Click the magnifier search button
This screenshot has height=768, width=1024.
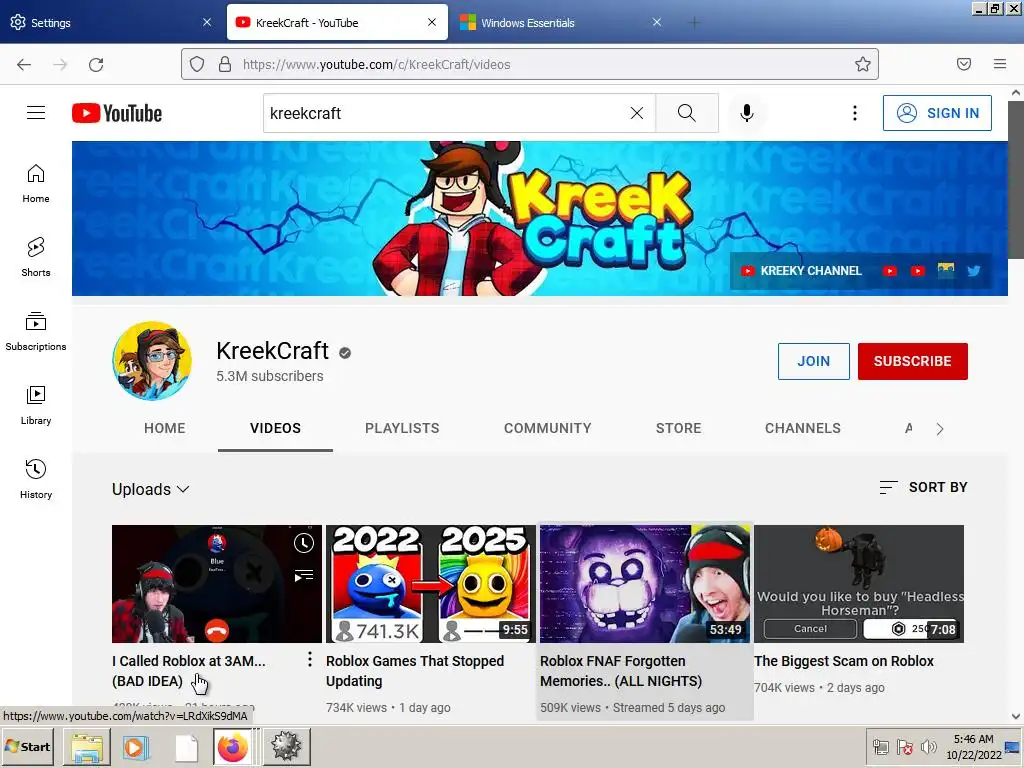click(x=686, y=113)
